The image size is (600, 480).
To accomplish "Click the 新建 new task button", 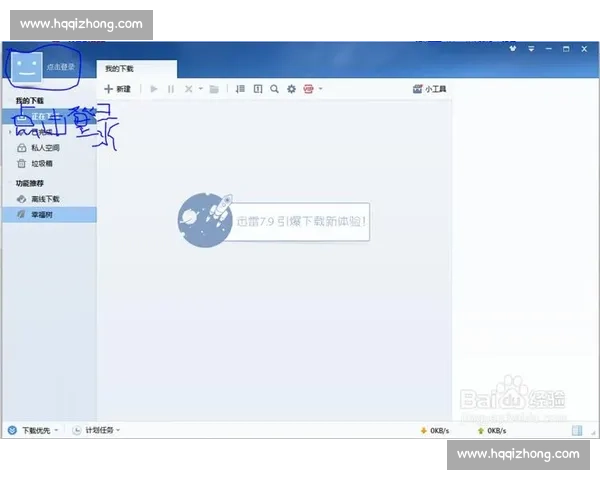I will tap(117, 89).
